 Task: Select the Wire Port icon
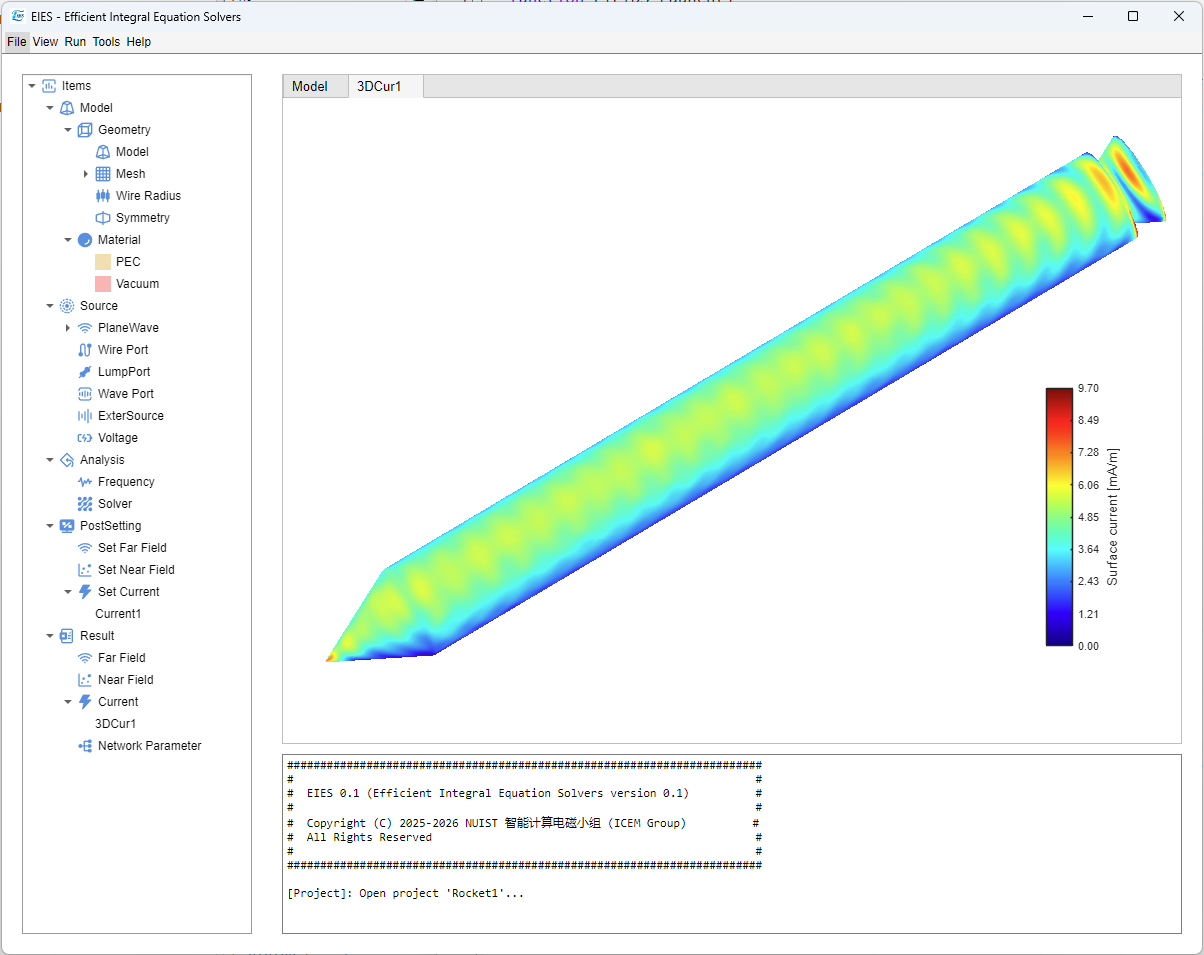point(85,350)
